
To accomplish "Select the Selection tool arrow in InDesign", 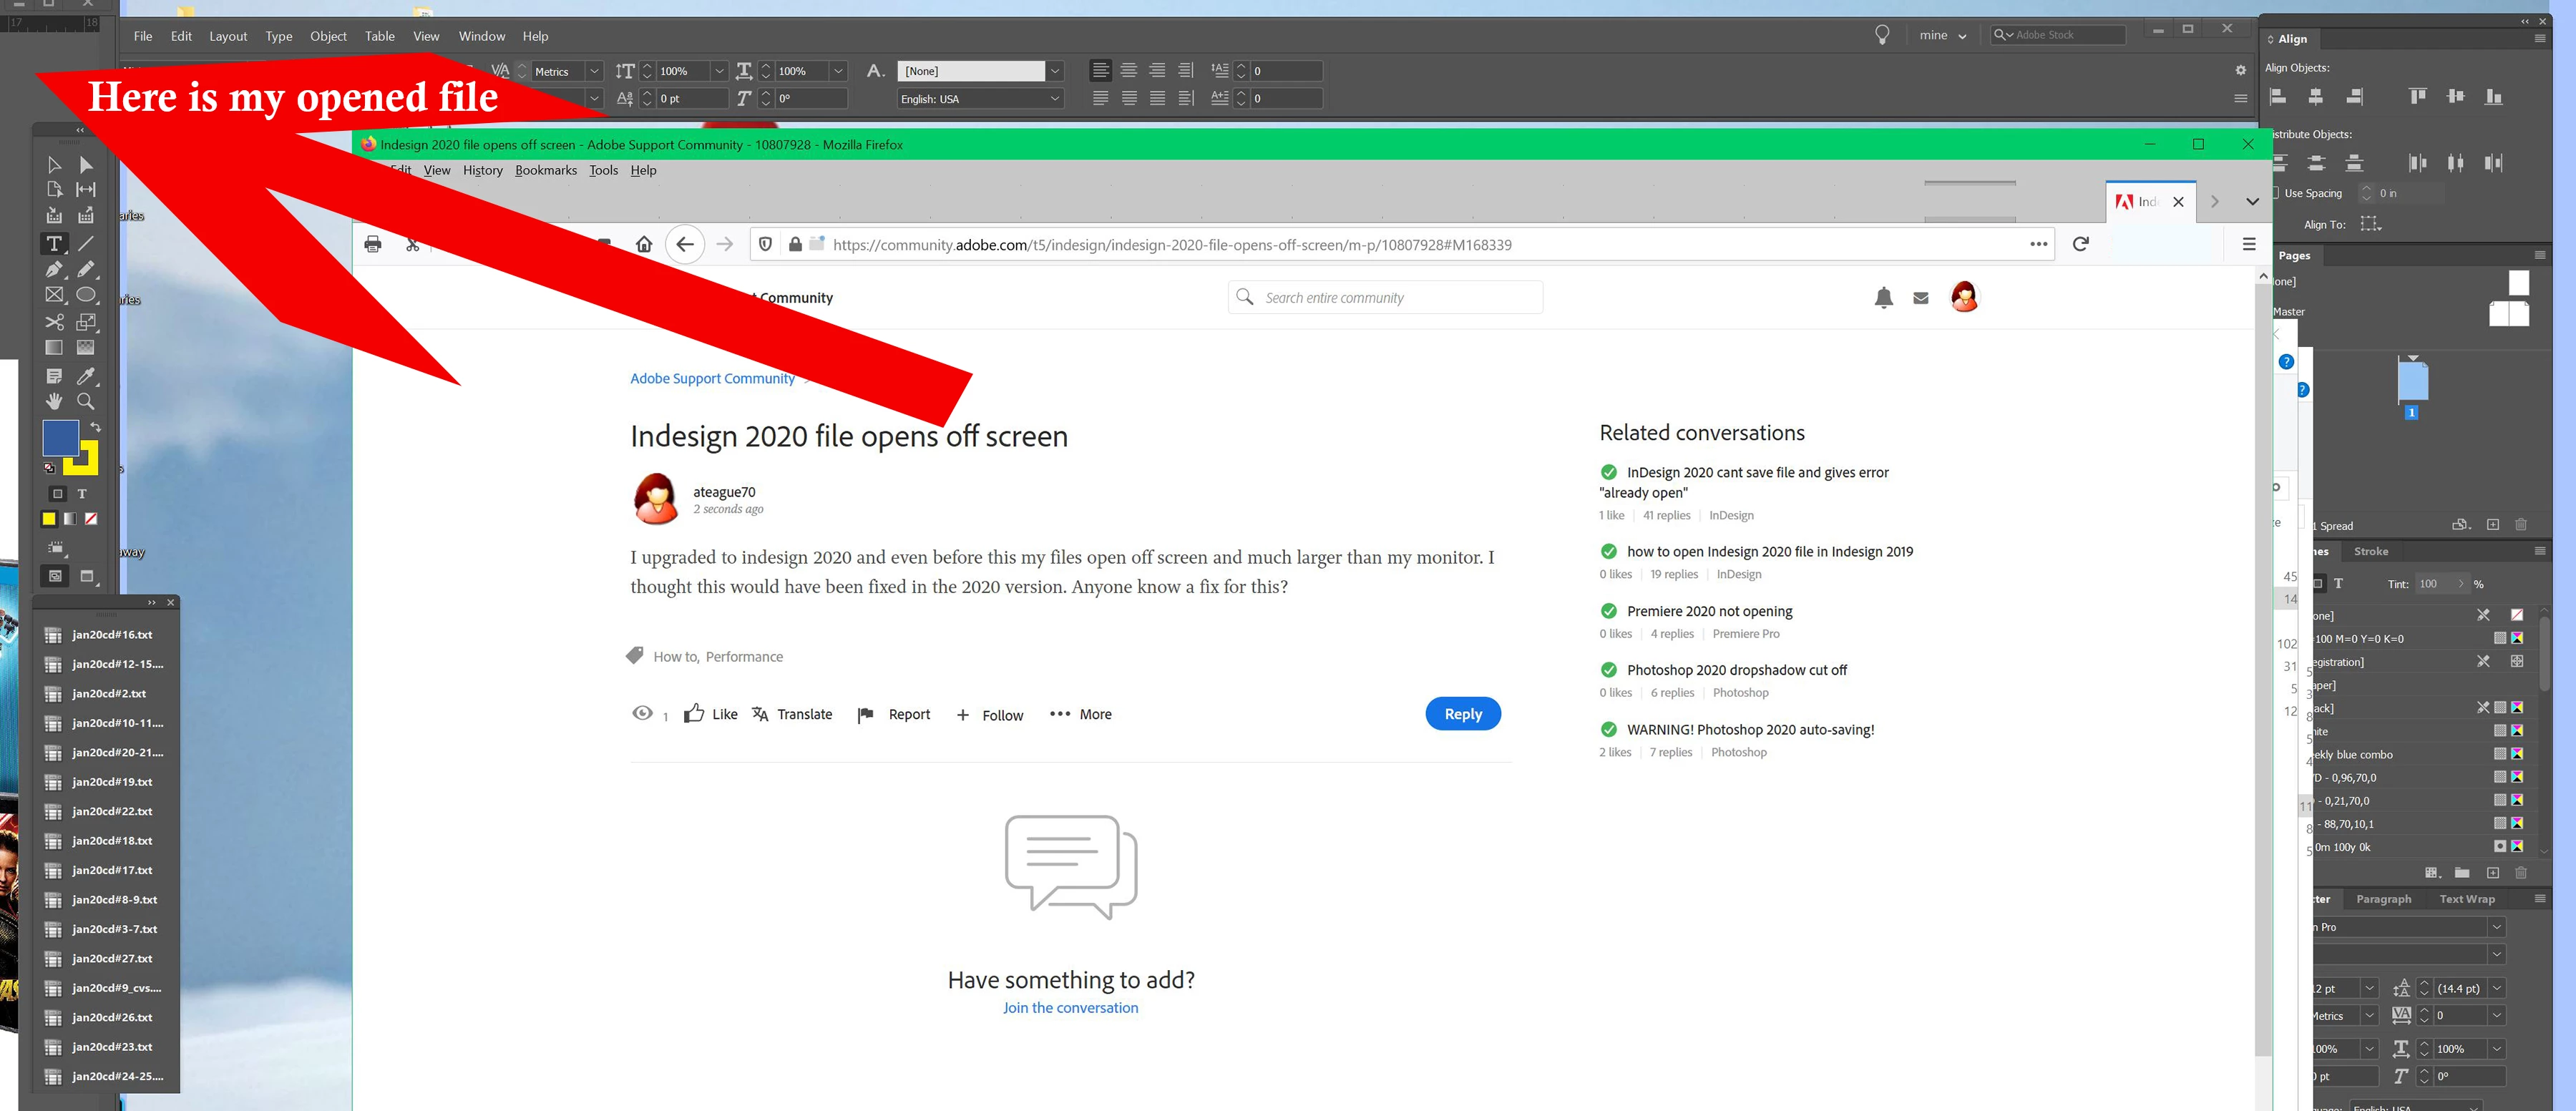I will [x=54, y=164].
